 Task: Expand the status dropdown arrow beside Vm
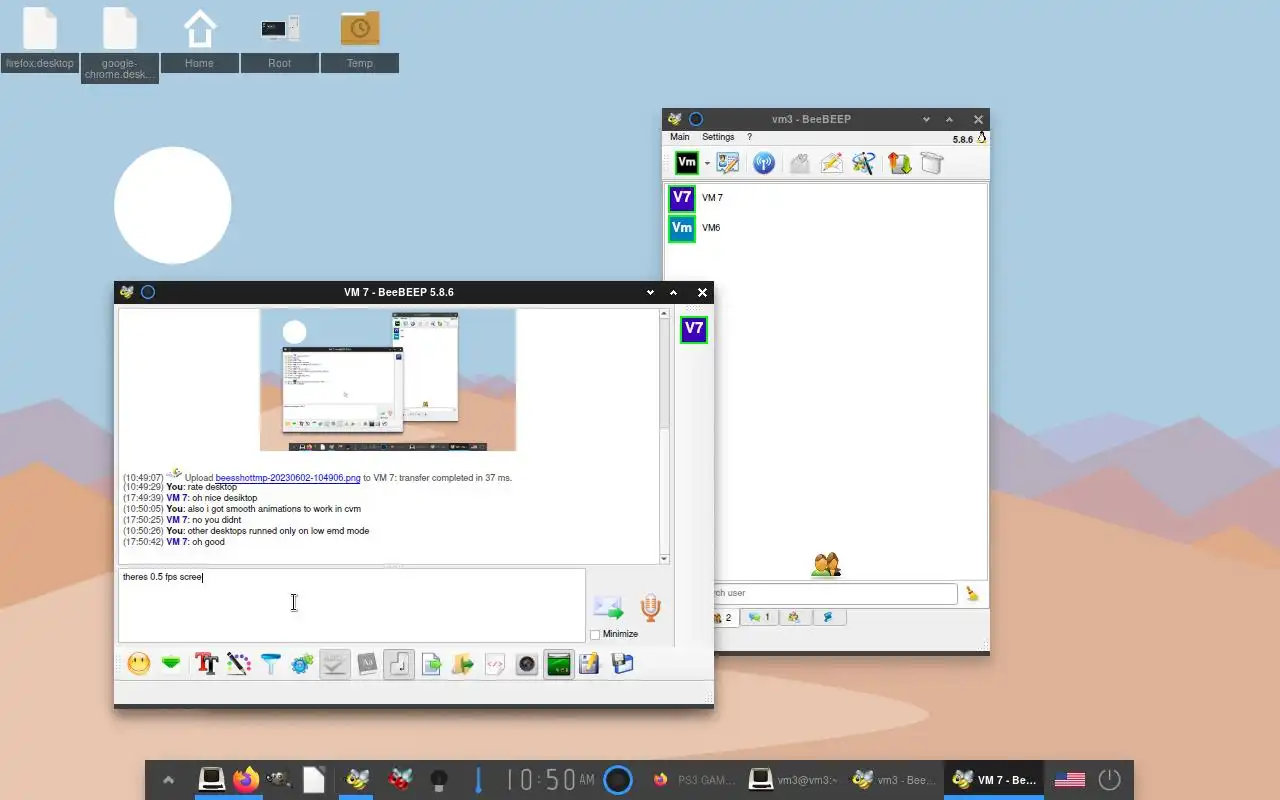[x=707, y=163]
